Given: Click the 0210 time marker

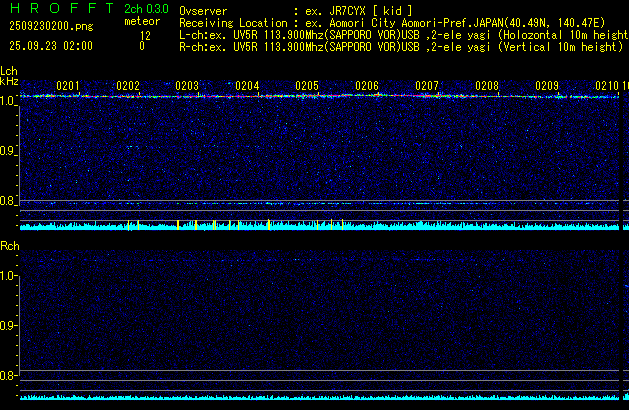Looking at the screenshot, I should coord(606,86).
